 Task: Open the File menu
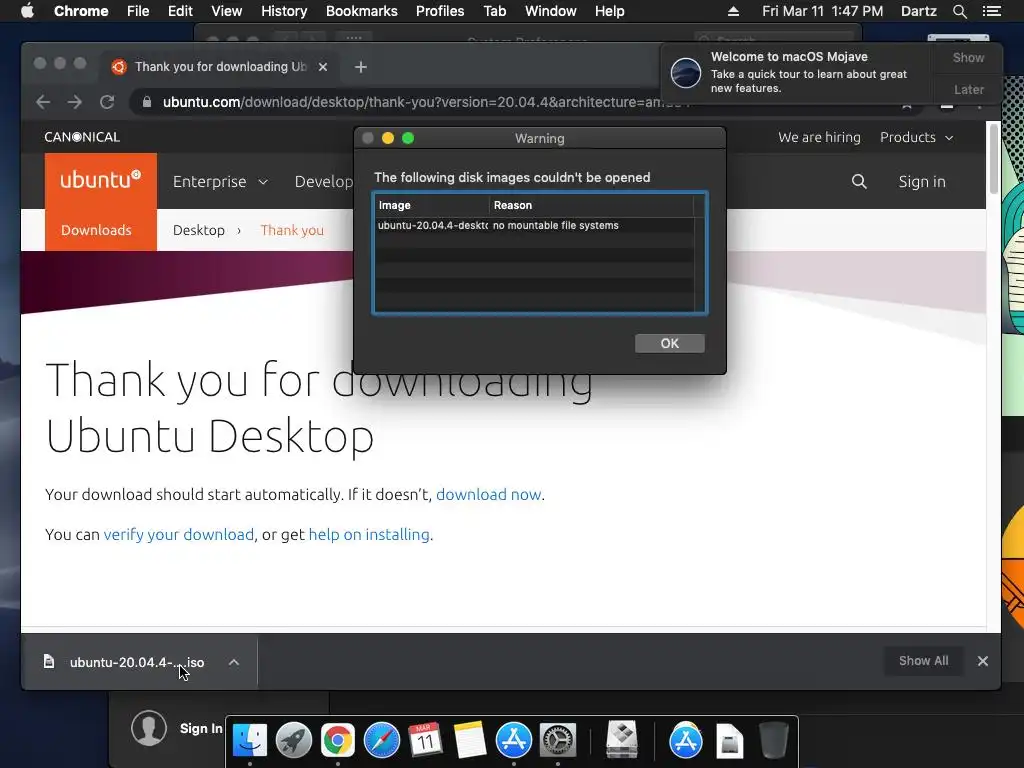pos(138,11)
